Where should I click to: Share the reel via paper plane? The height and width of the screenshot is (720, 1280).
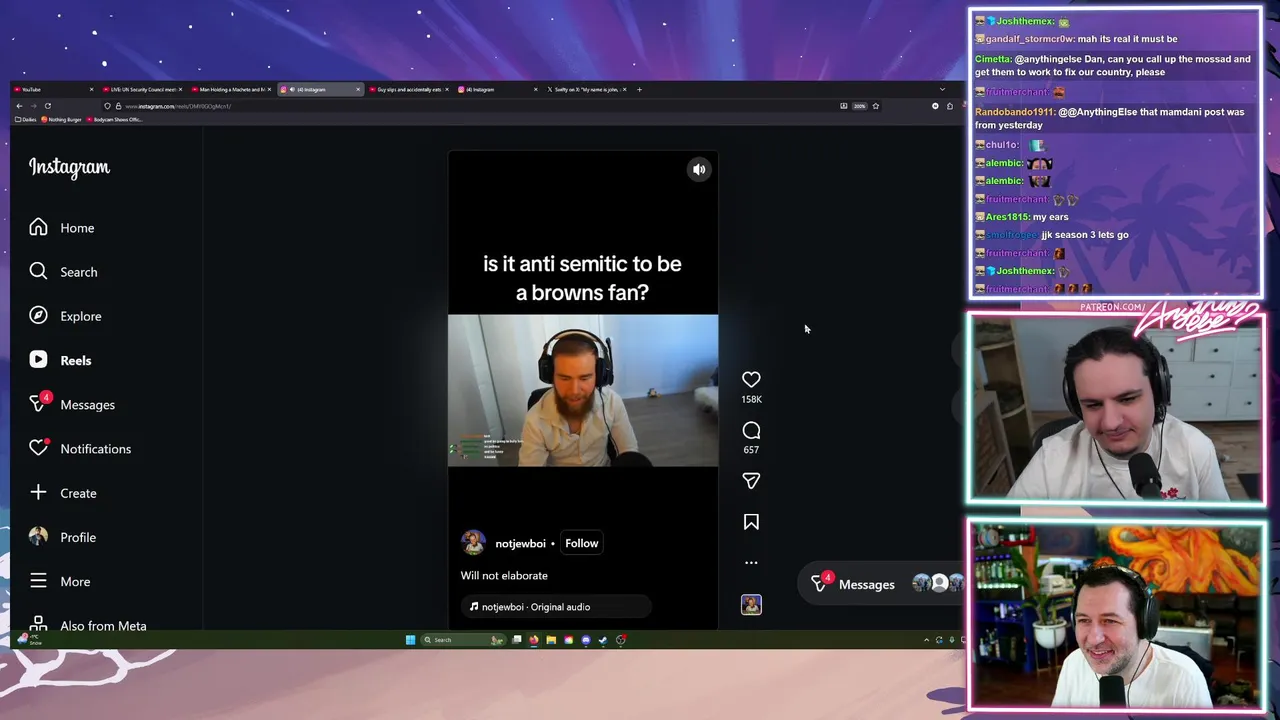(751, 481)
